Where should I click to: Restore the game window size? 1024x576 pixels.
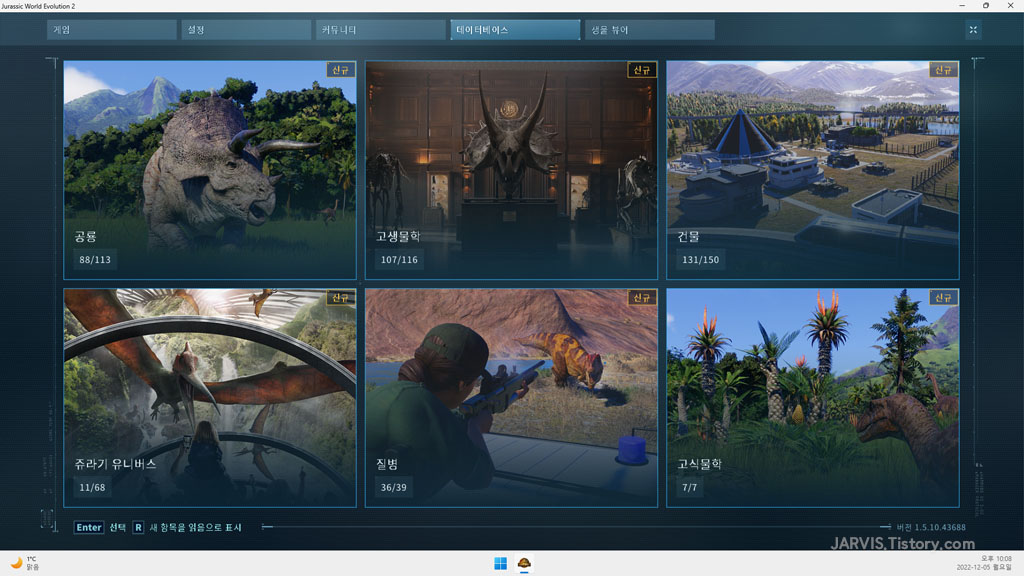pos(985,6)
